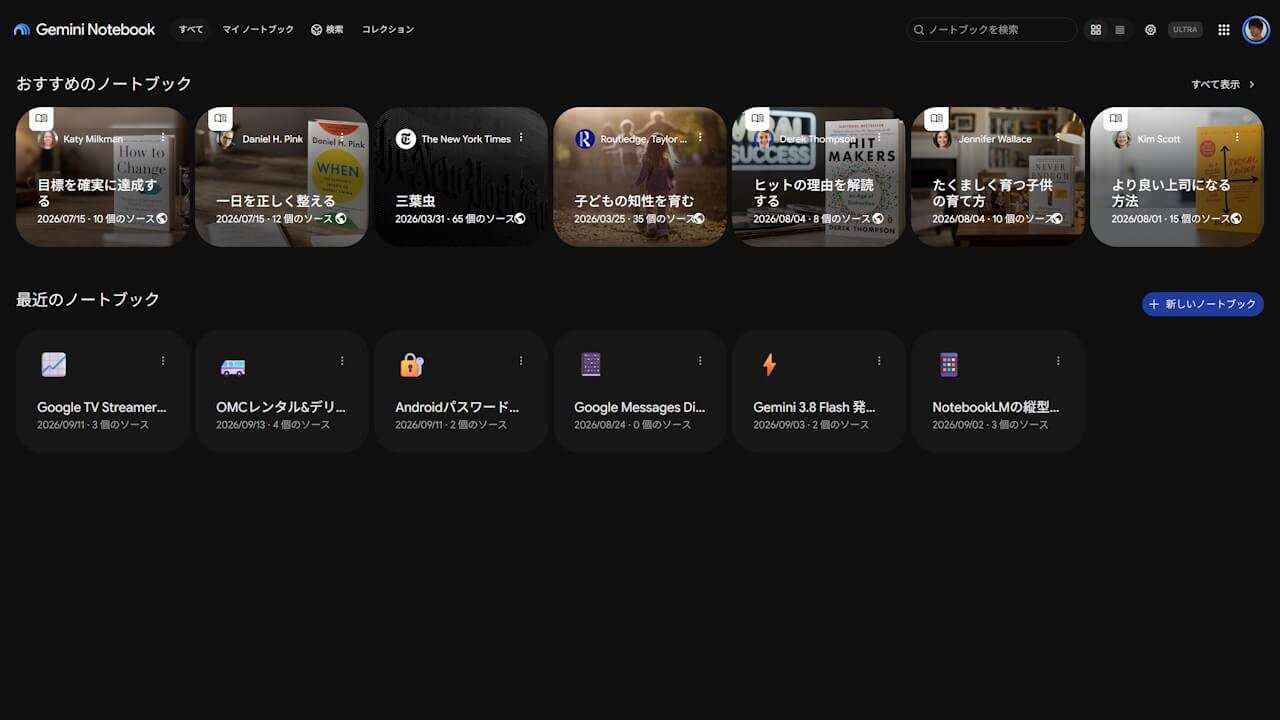Open the 目標を確実に達成する notebook

[103, 176]
